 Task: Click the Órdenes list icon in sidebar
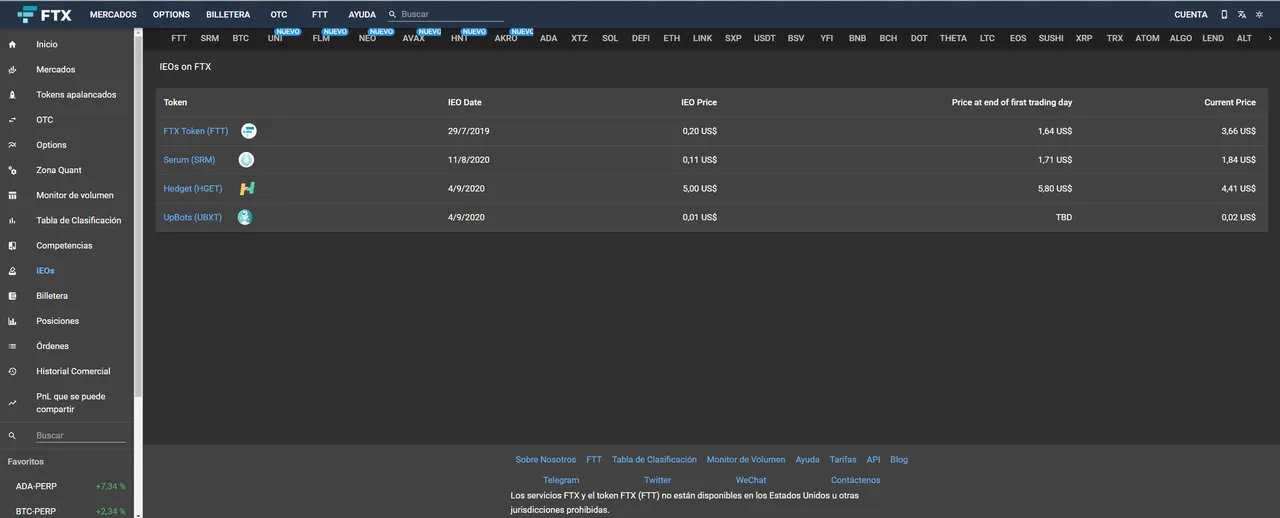[x=12, y=346]
